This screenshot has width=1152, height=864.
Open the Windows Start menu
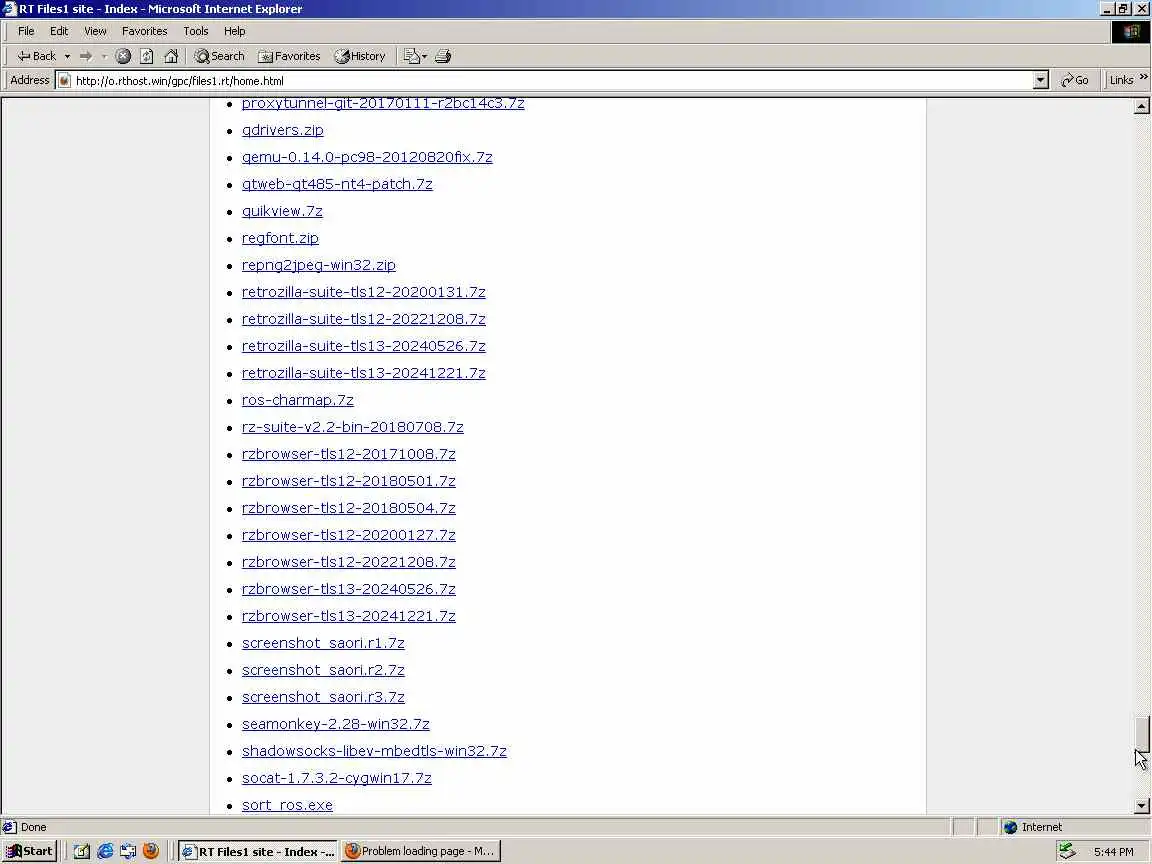coord(29,851)
